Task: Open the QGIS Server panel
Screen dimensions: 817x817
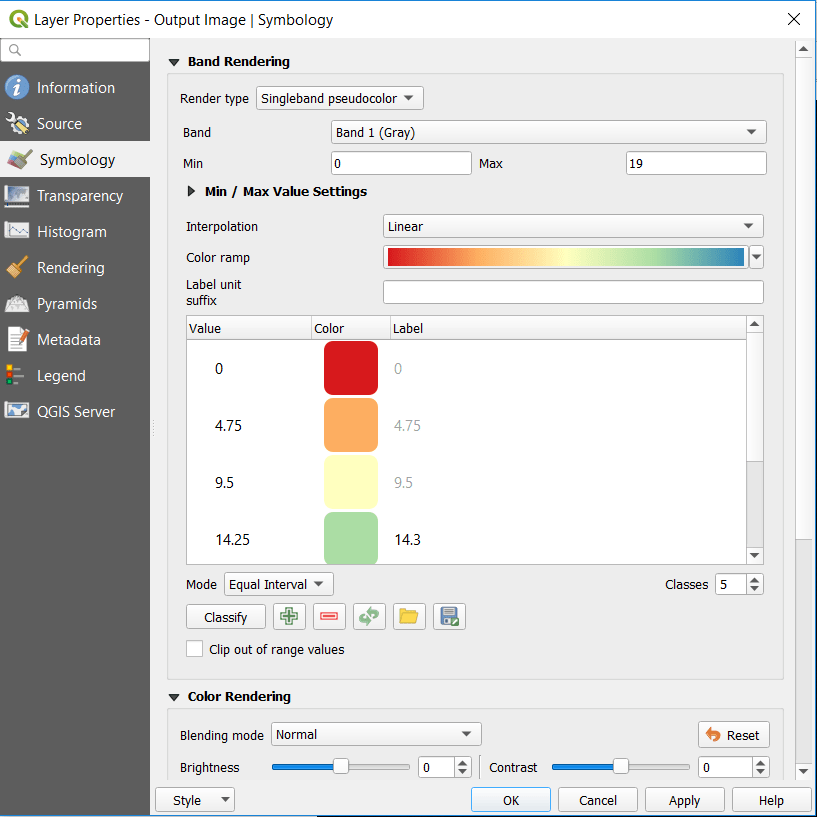Action: 75,412
